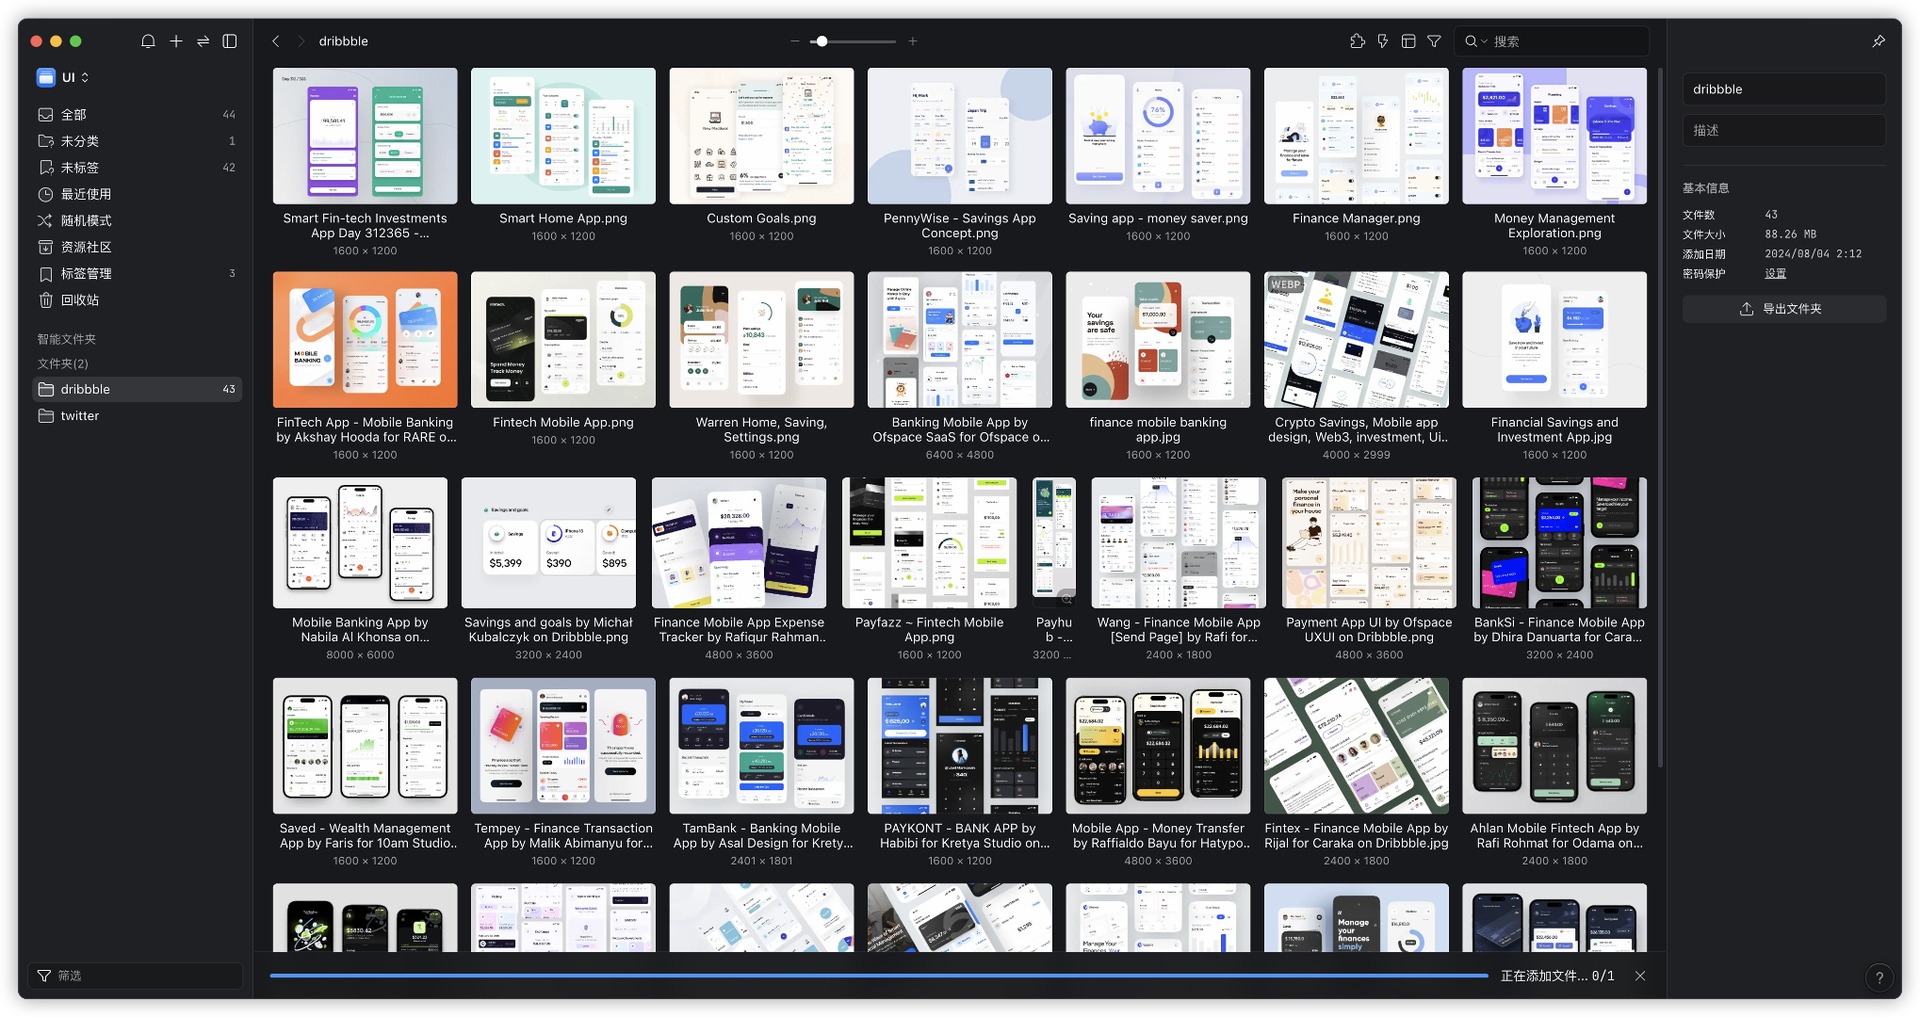Click the 导出文件夹 button
This screenshot has width=1920, height=1017.
tap(1783, 309)
